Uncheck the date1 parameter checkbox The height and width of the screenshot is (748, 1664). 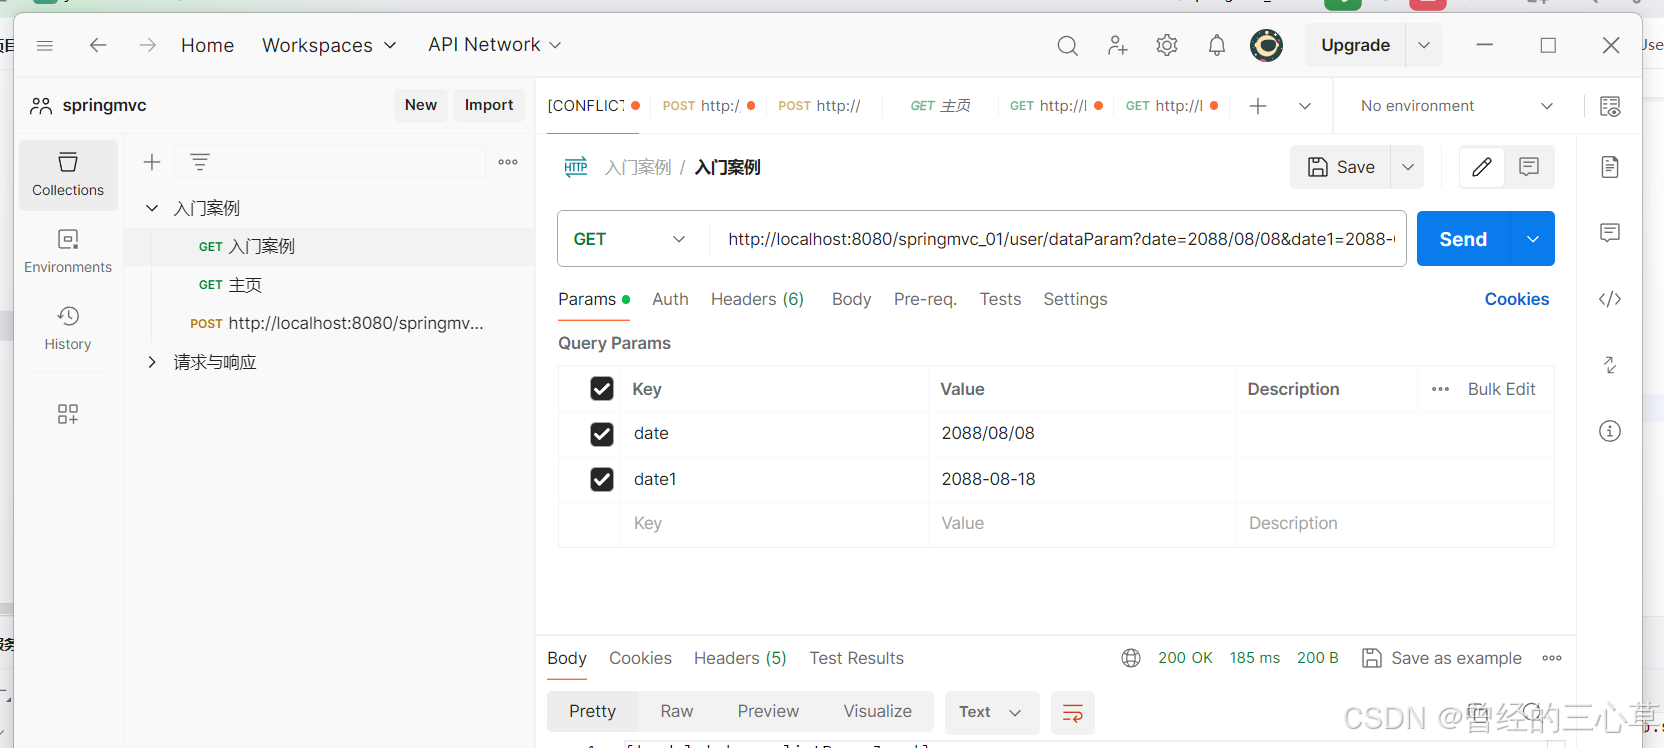[602, 480]
